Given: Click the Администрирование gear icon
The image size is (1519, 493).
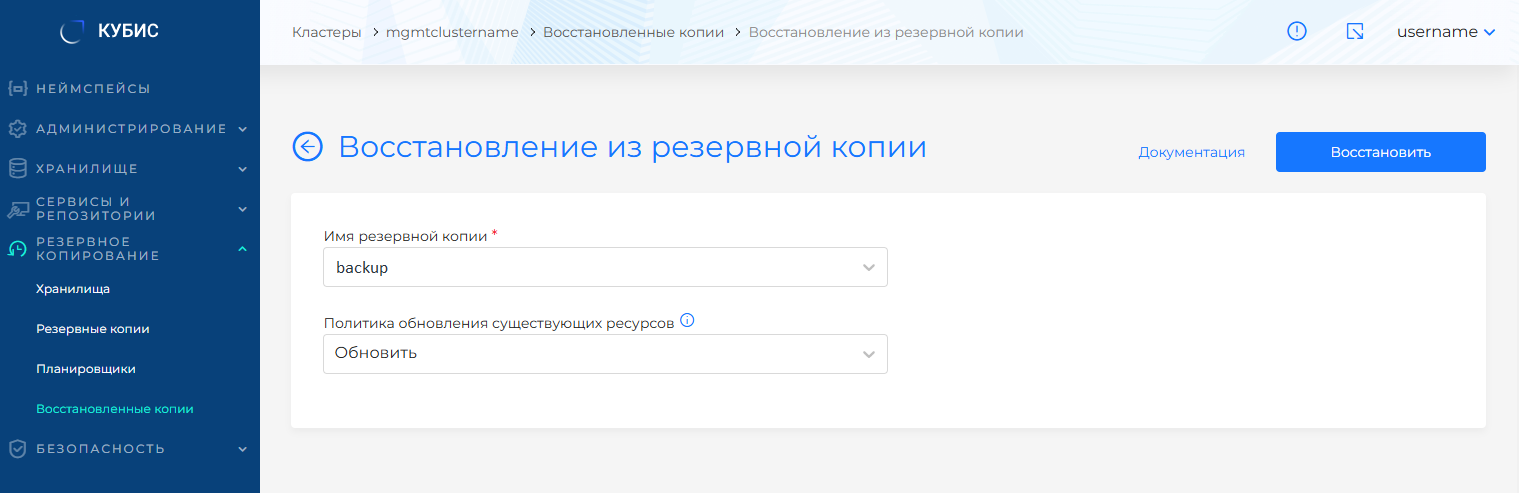Looking at the screenshot, I should coord(17,129).
